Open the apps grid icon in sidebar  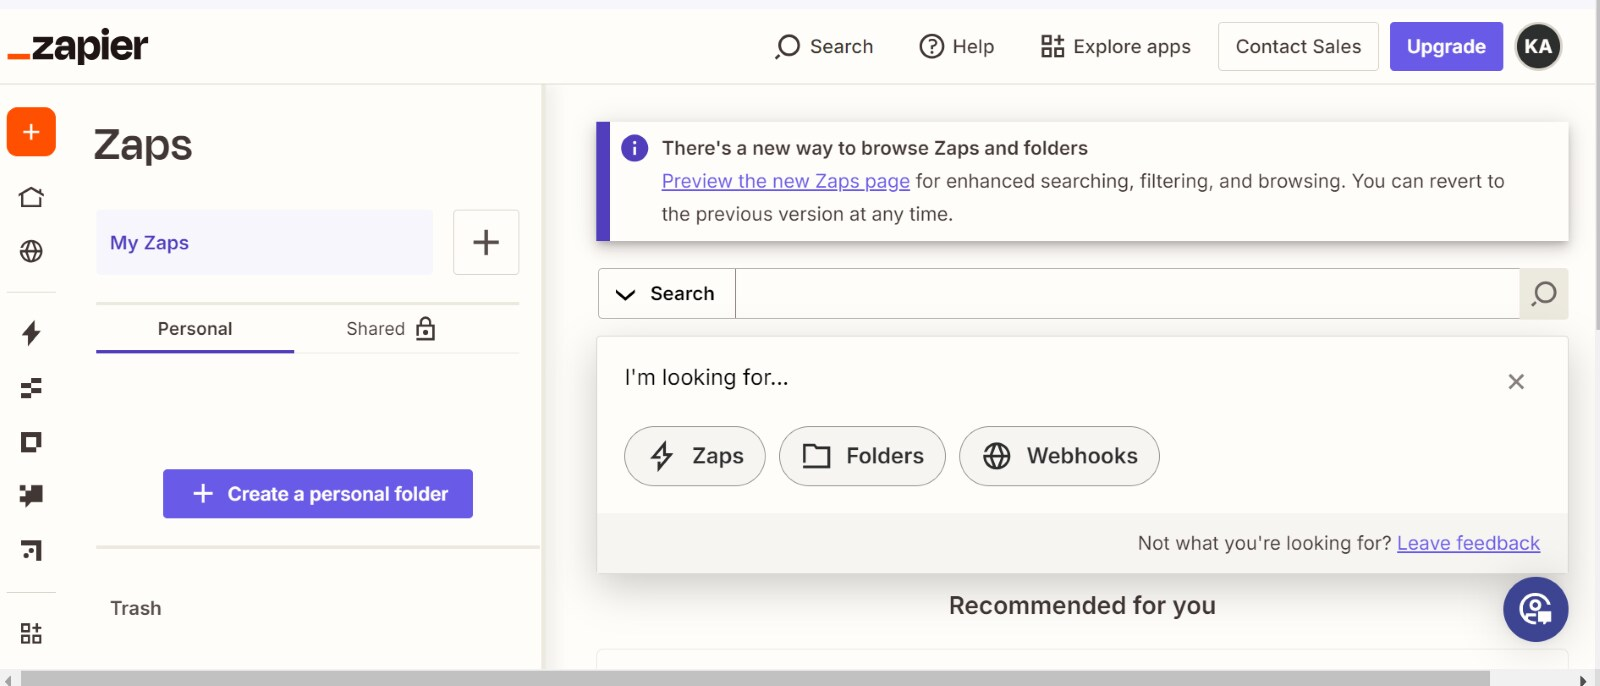[31, 633]
